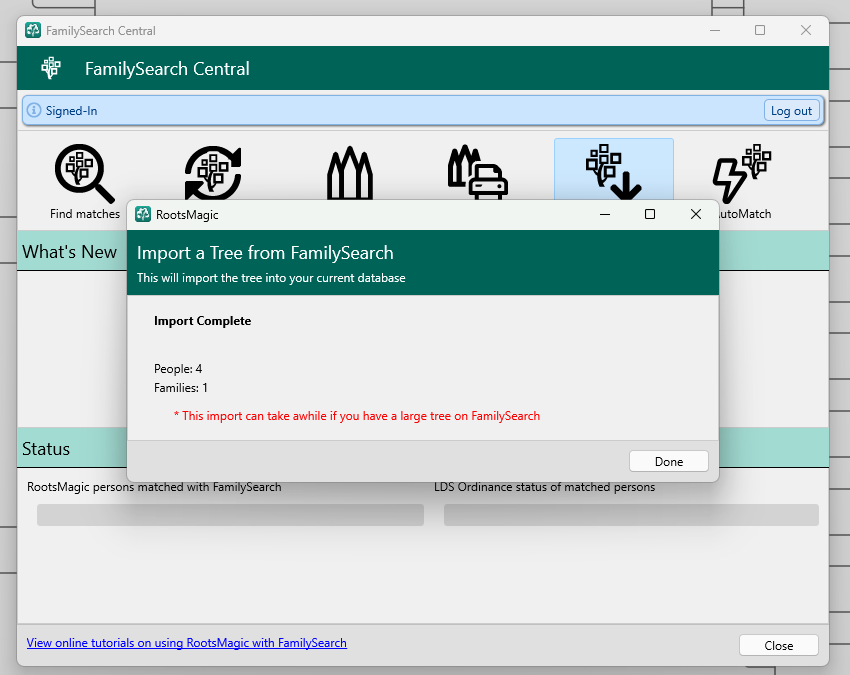Screen dimensions: 850x675
Task: Click the 'Import Complete' heading text
Action: point(202,320)
